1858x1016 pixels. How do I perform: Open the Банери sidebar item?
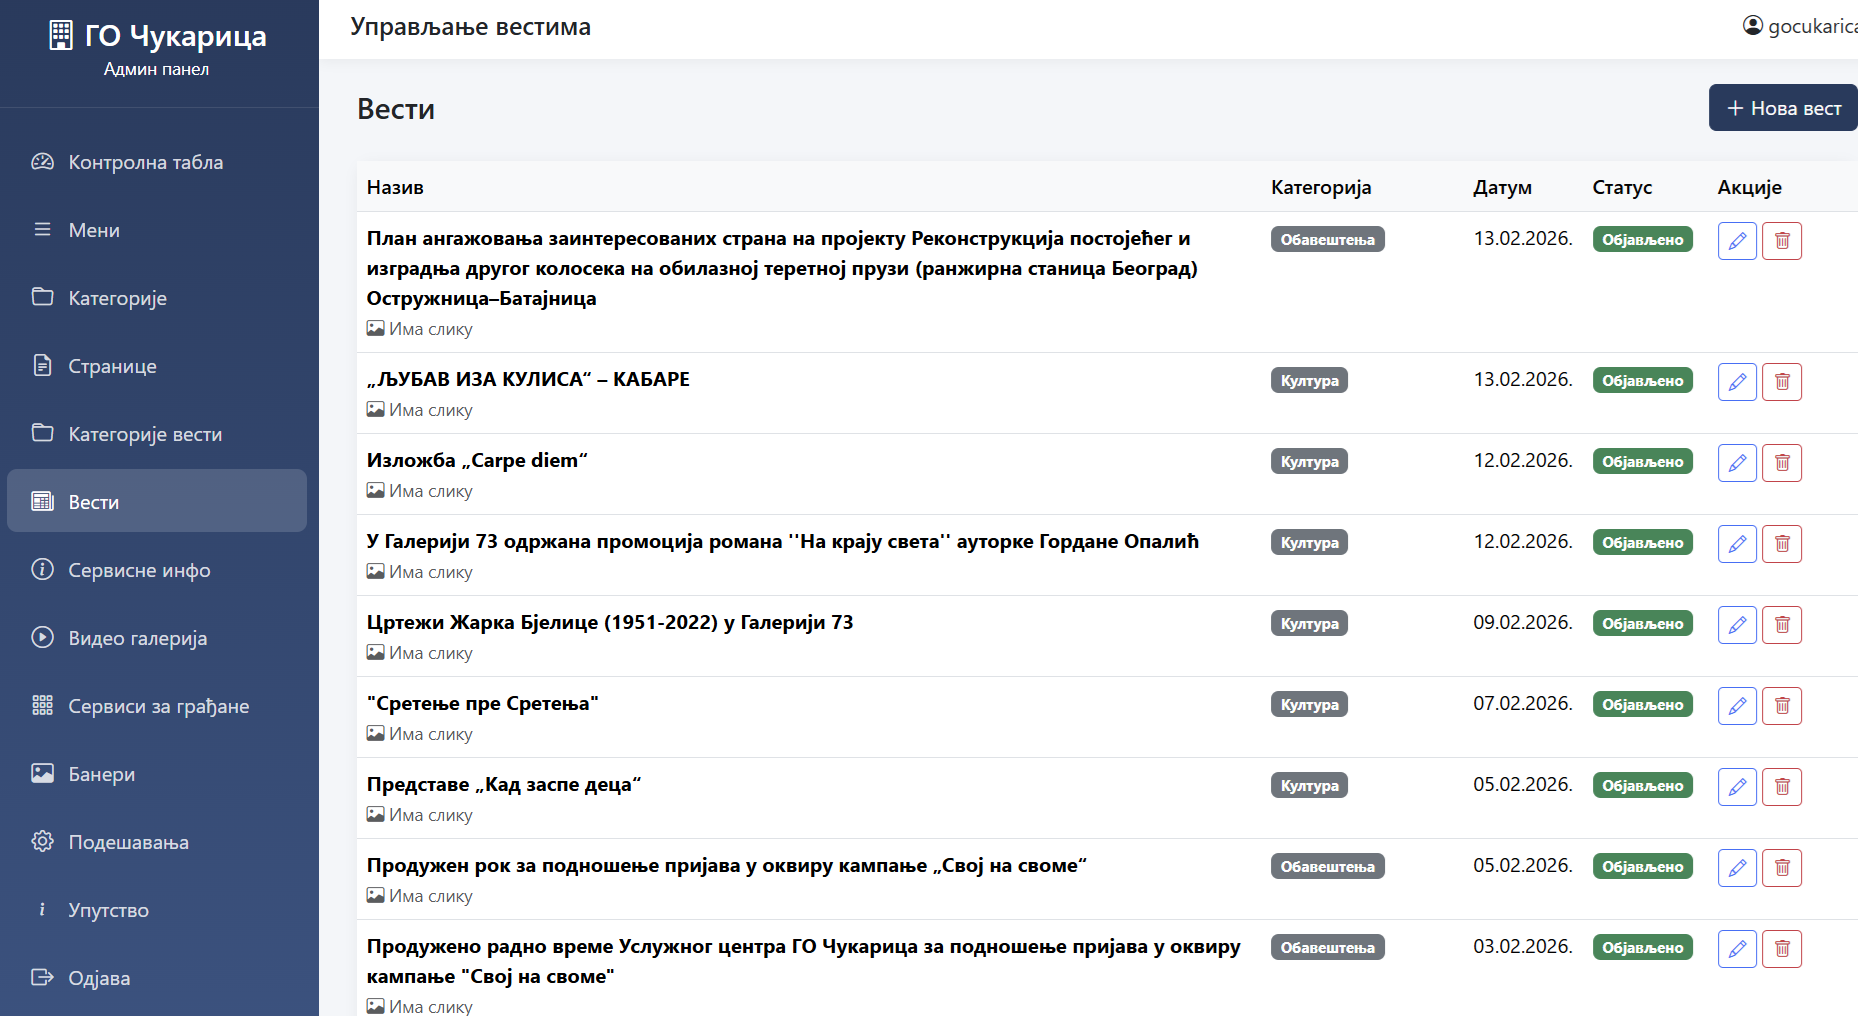pyautogui.click(x=101, y=774)
